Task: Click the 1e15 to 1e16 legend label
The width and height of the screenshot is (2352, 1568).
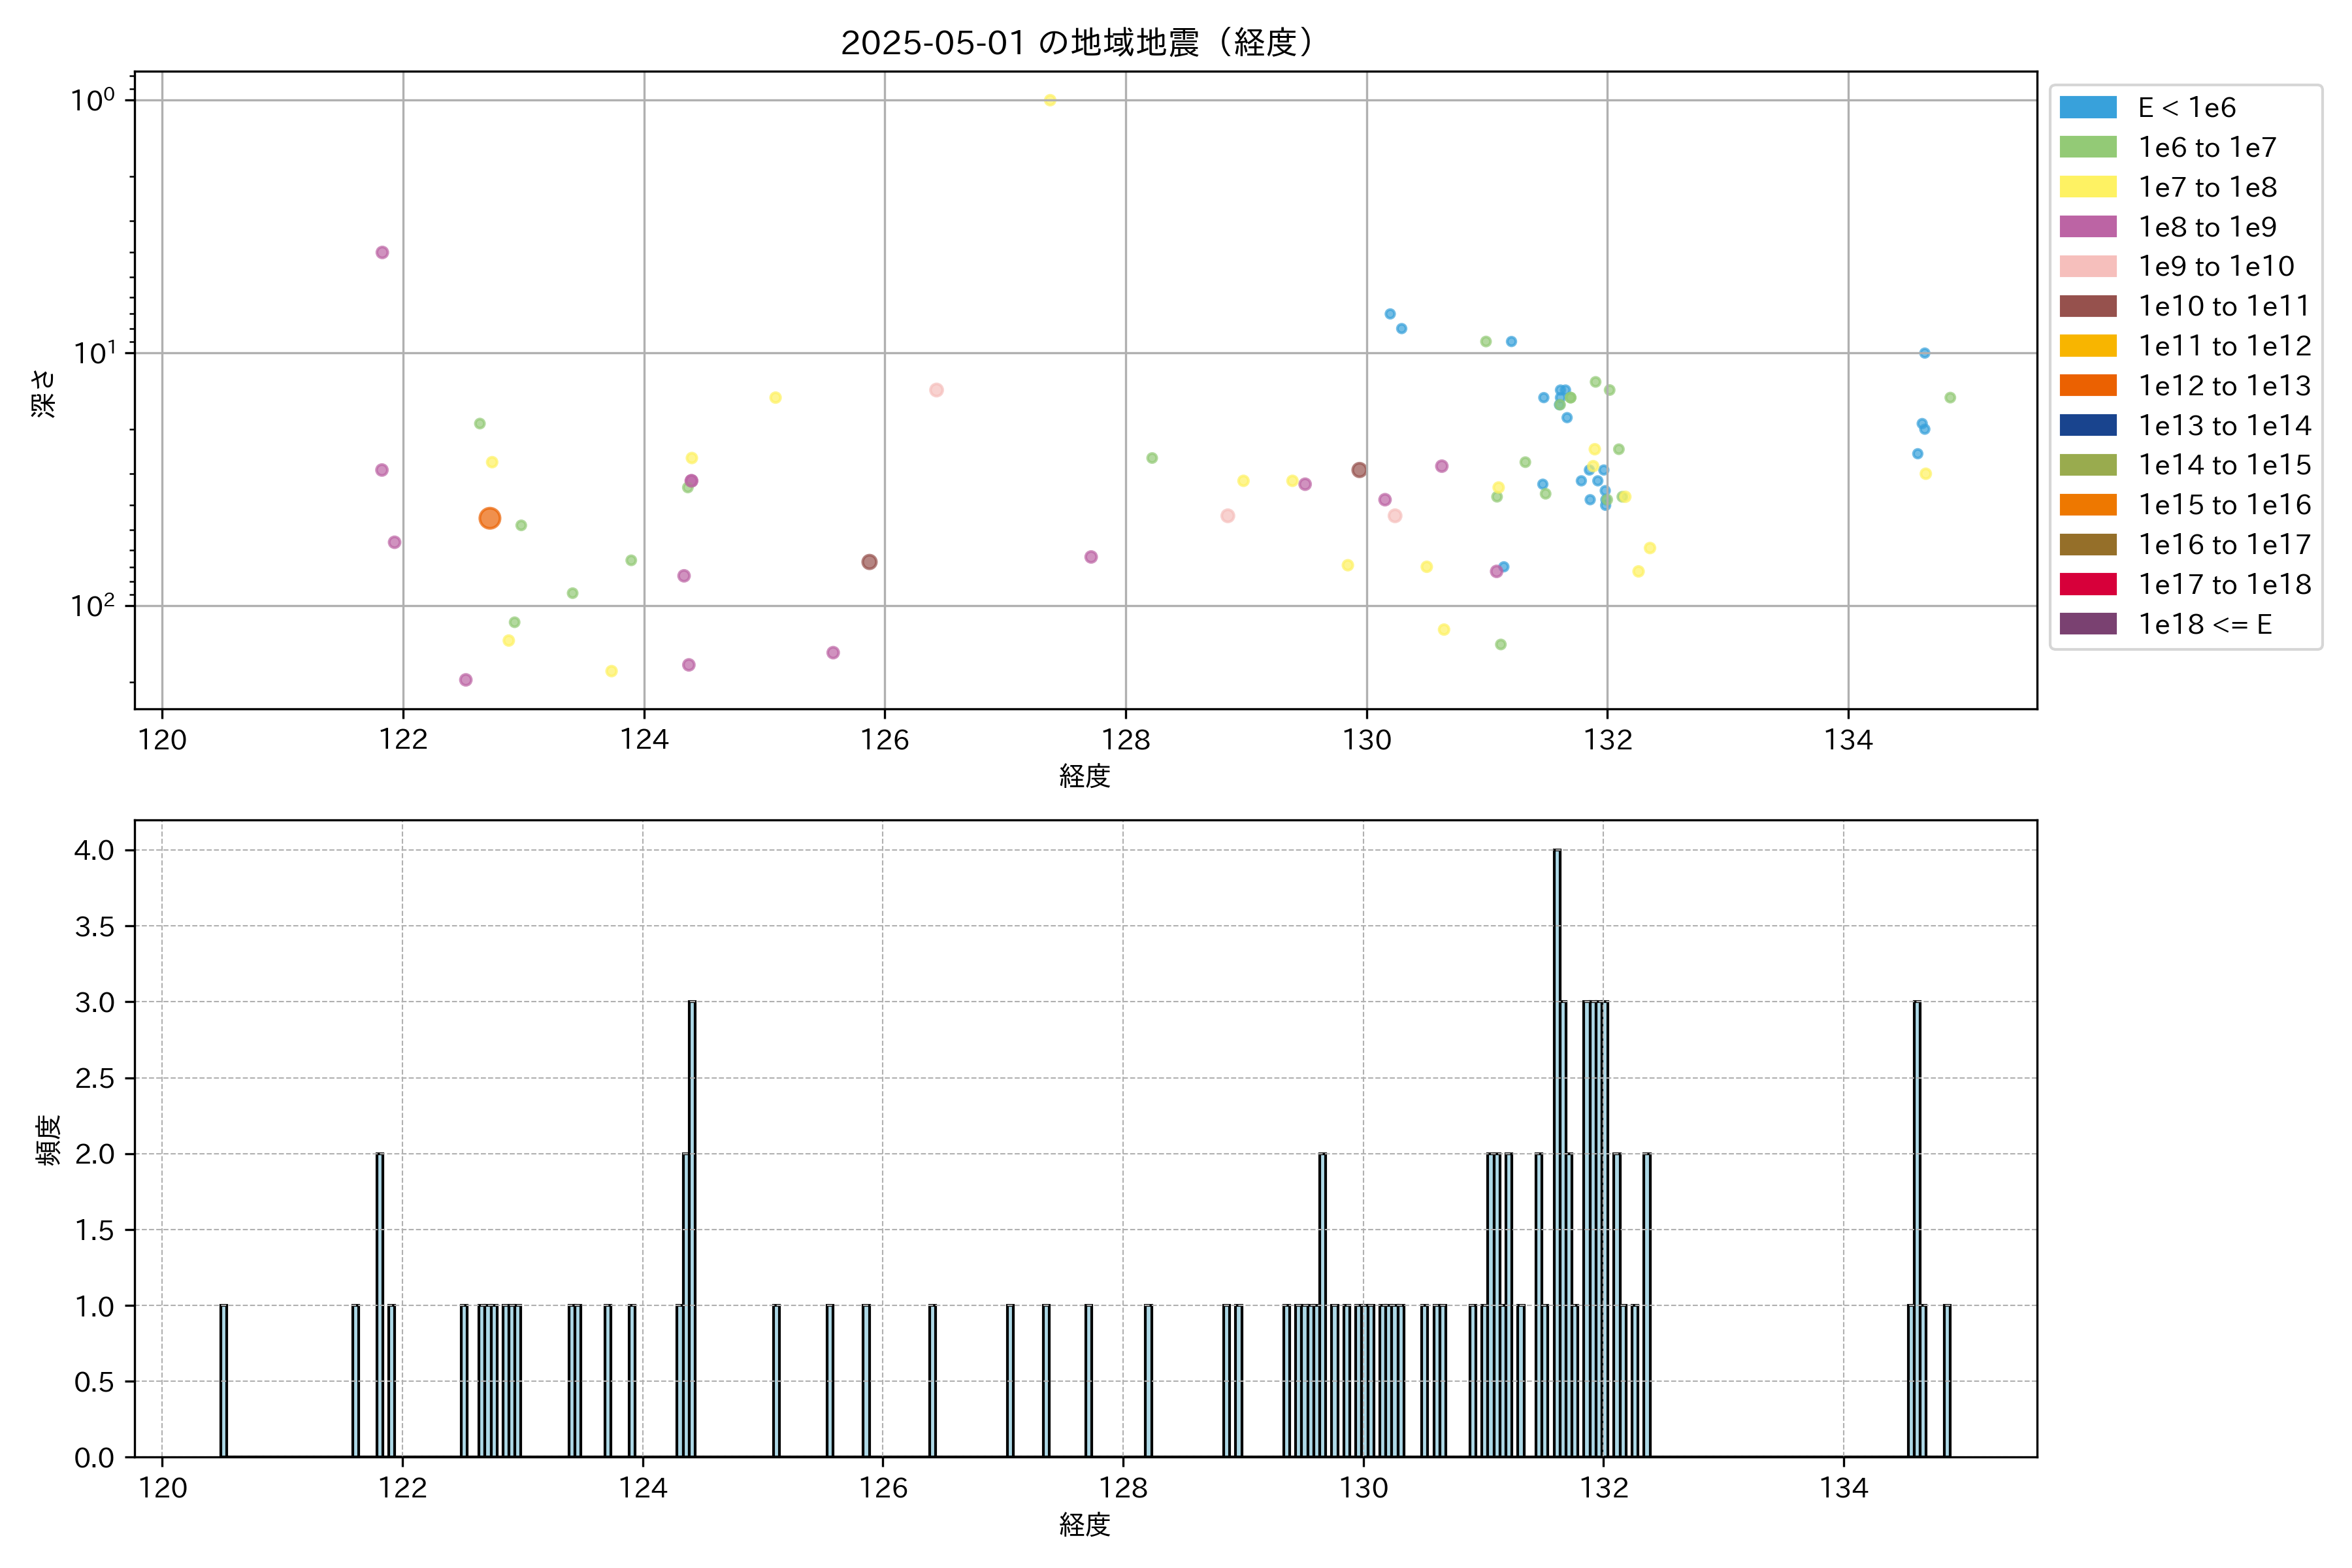Action: (2224, 505)
